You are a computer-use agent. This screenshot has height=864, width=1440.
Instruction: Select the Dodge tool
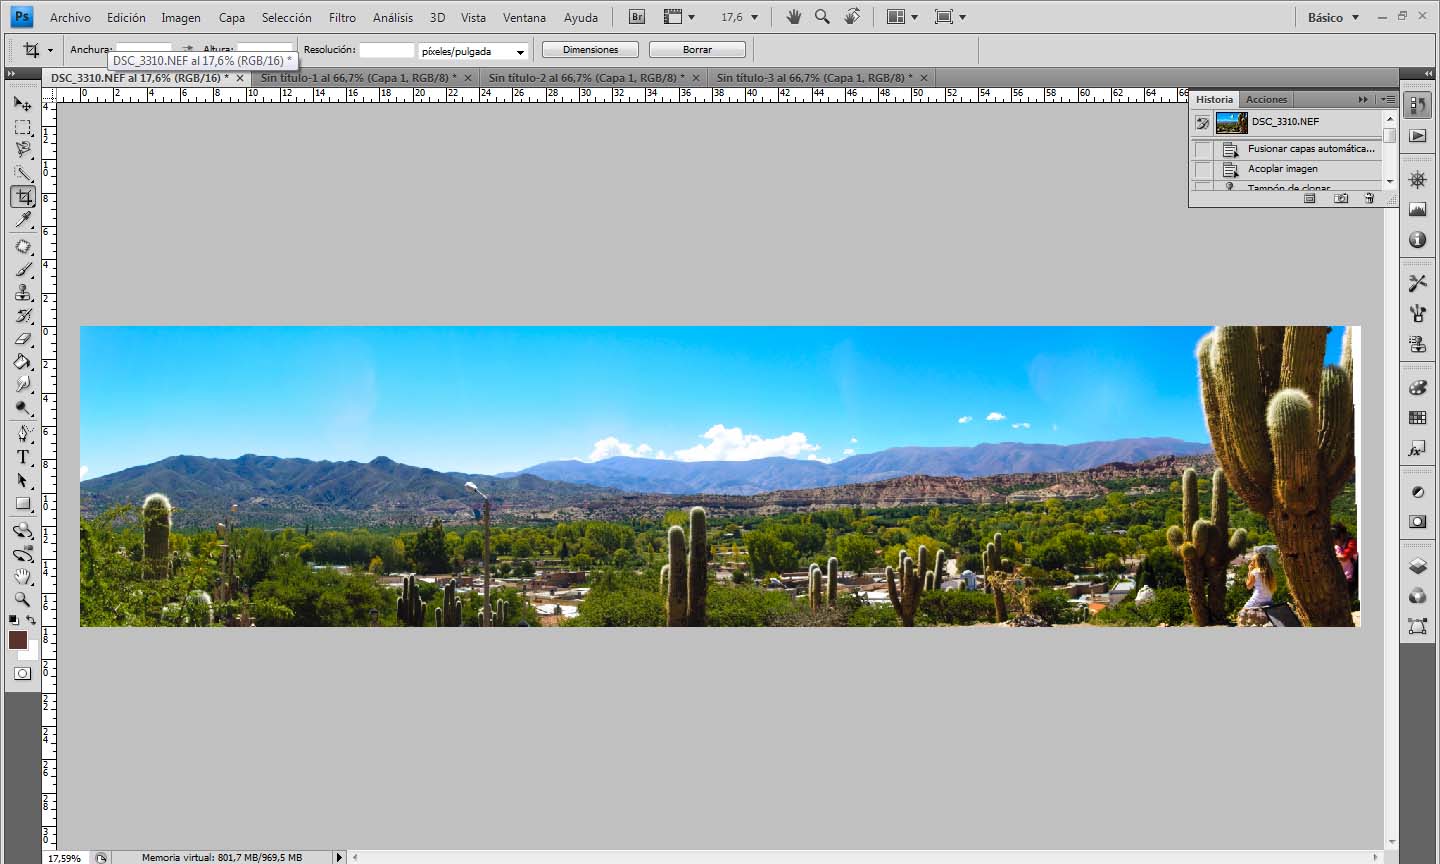coord(23,407)
